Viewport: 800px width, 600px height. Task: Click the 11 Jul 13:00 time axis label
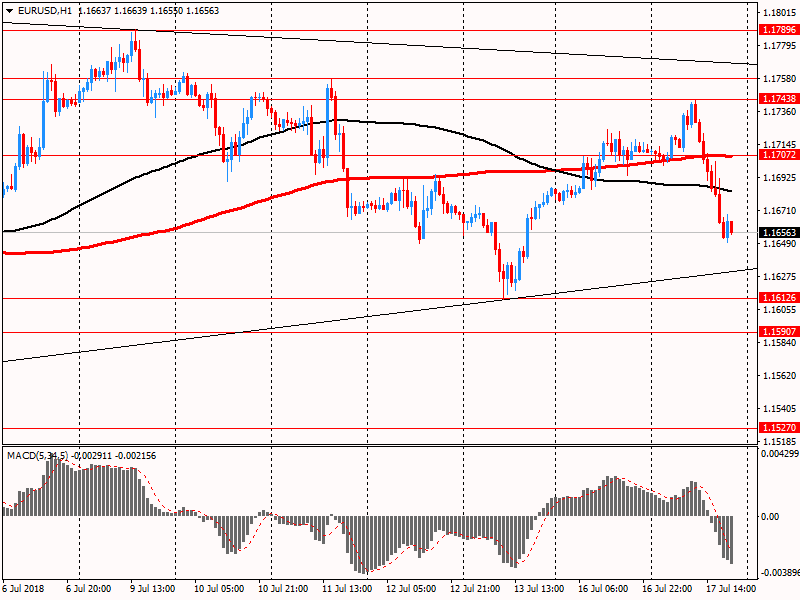(x=346, y=589)
